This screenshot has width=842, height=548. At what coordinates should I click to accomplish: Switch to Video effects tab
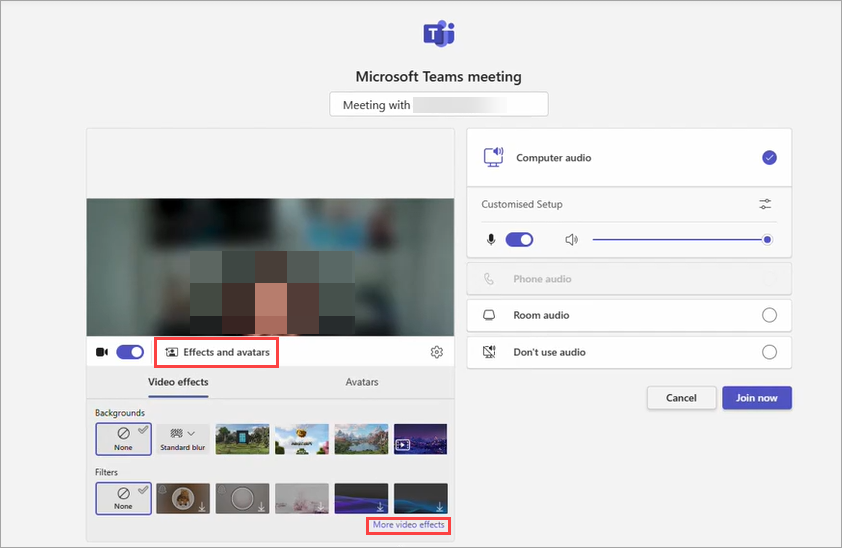[178, 382]
